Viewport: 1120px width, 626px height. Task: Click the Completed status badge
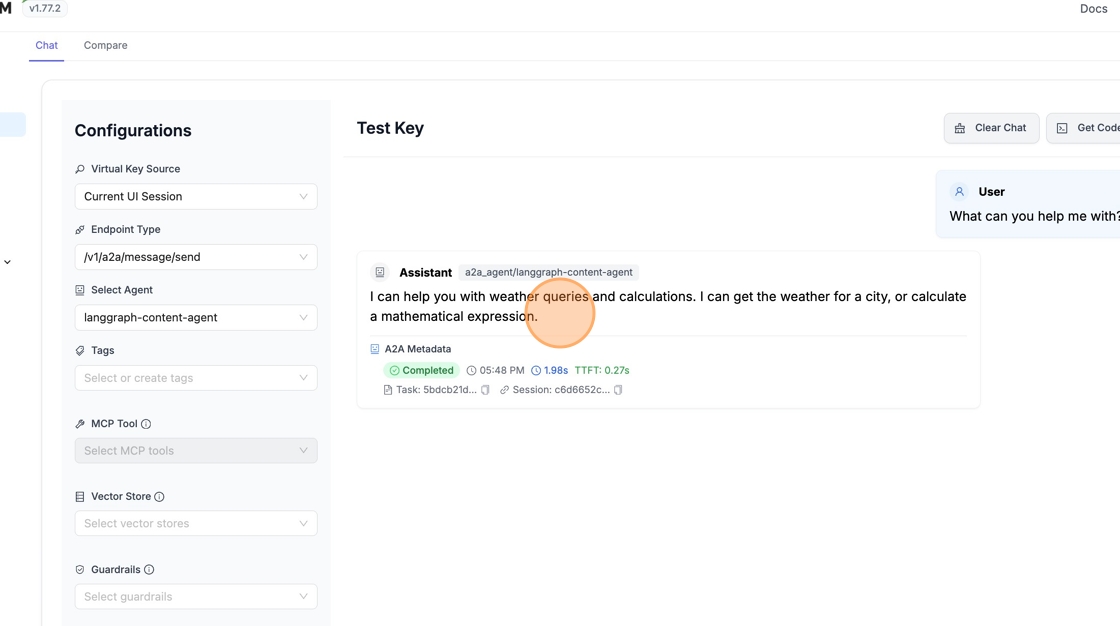click(x=421, y=370)
